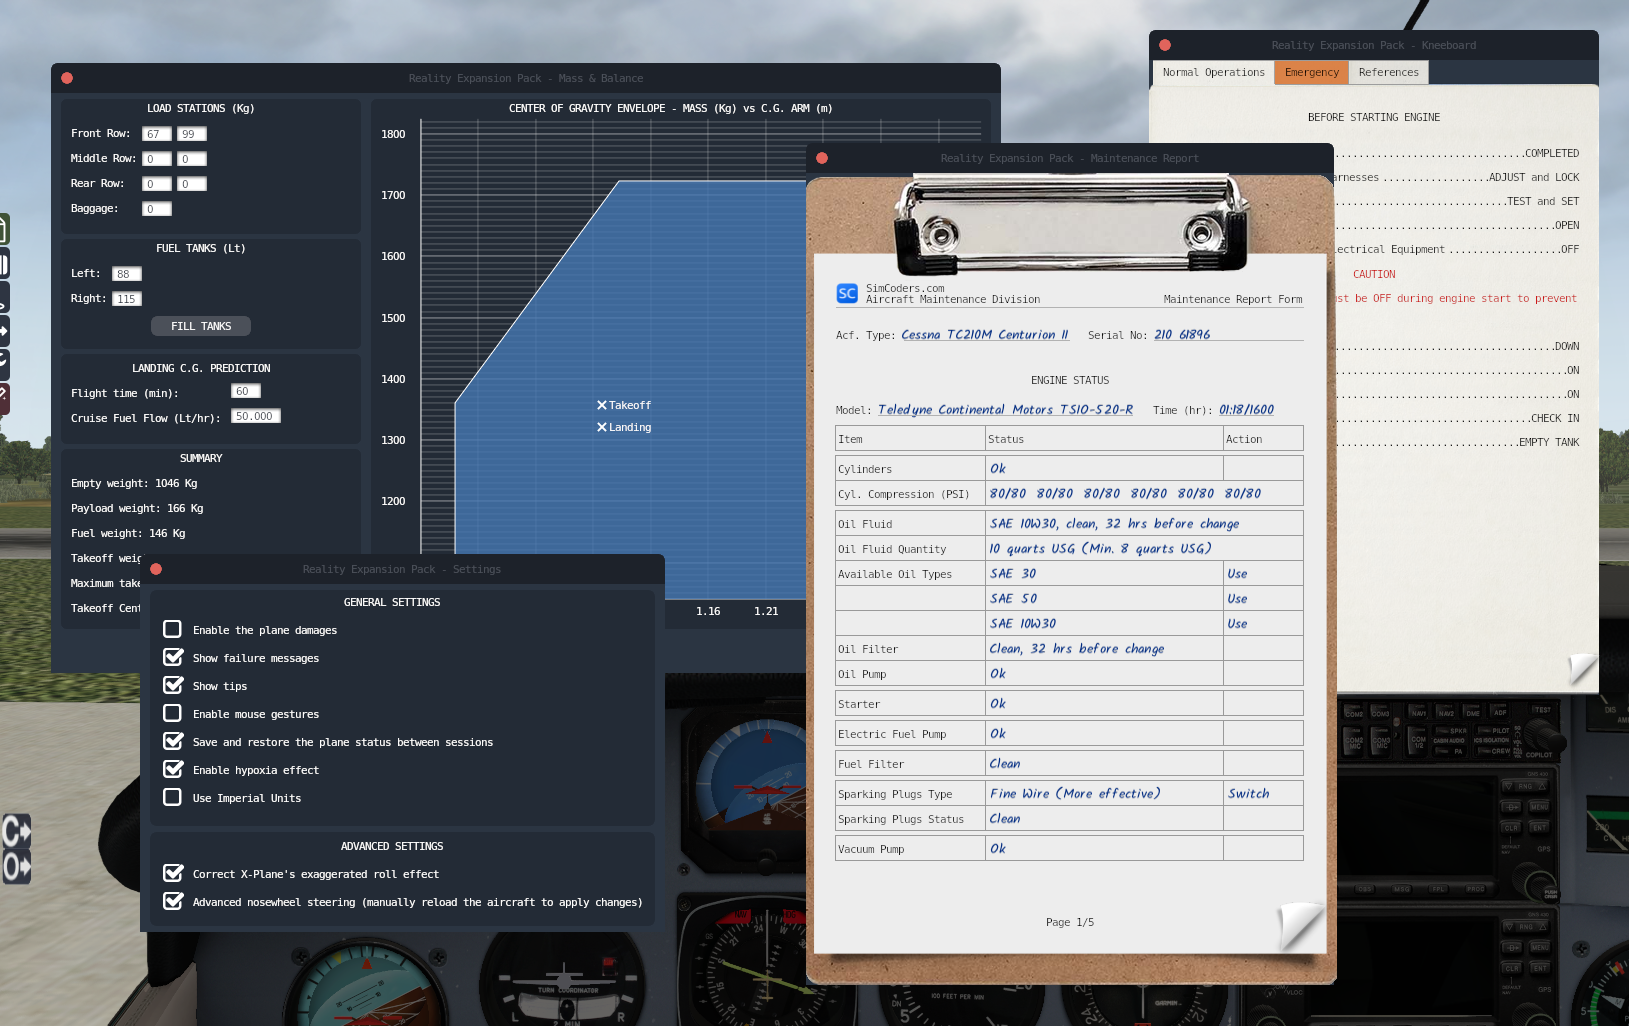
Task: Click MENU on the lower GNS 430
Action: click(x=1539, y=947)
